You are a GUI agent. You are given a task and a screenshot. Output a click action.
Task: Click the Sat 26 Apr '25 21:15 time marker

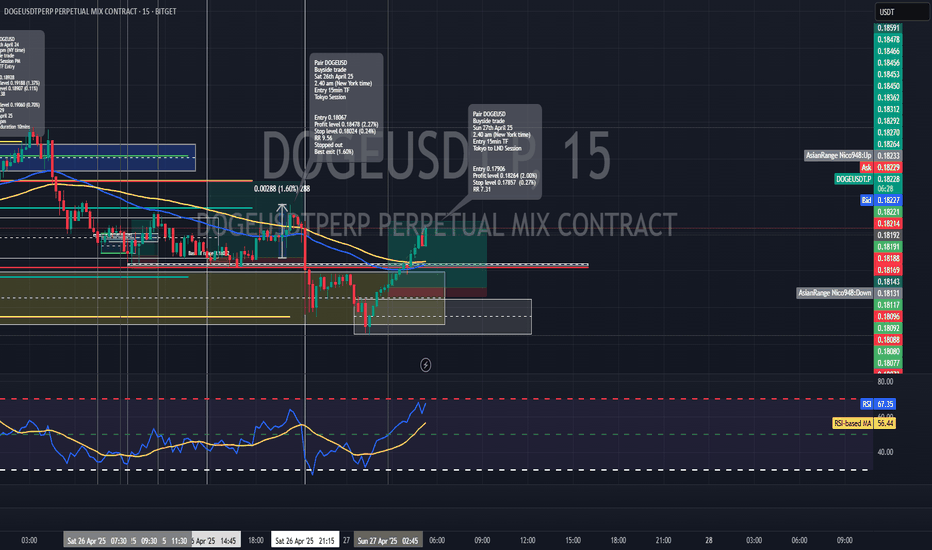tap(305, 540)
